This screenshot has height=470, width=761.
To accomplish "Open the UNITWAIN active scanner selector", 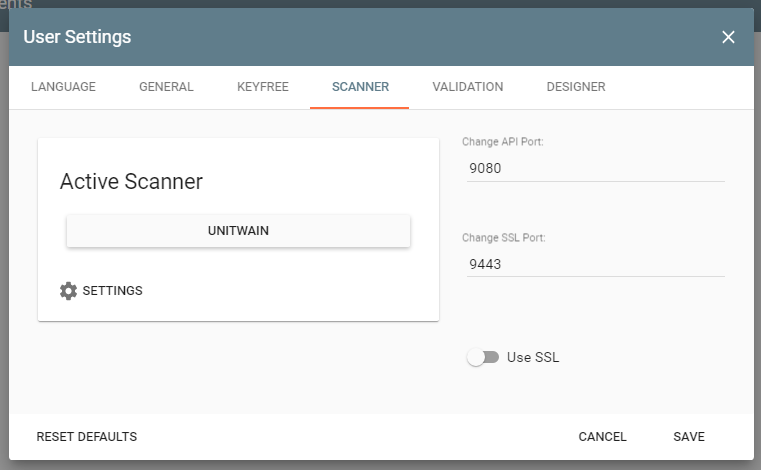I will [x=238, y=230].
